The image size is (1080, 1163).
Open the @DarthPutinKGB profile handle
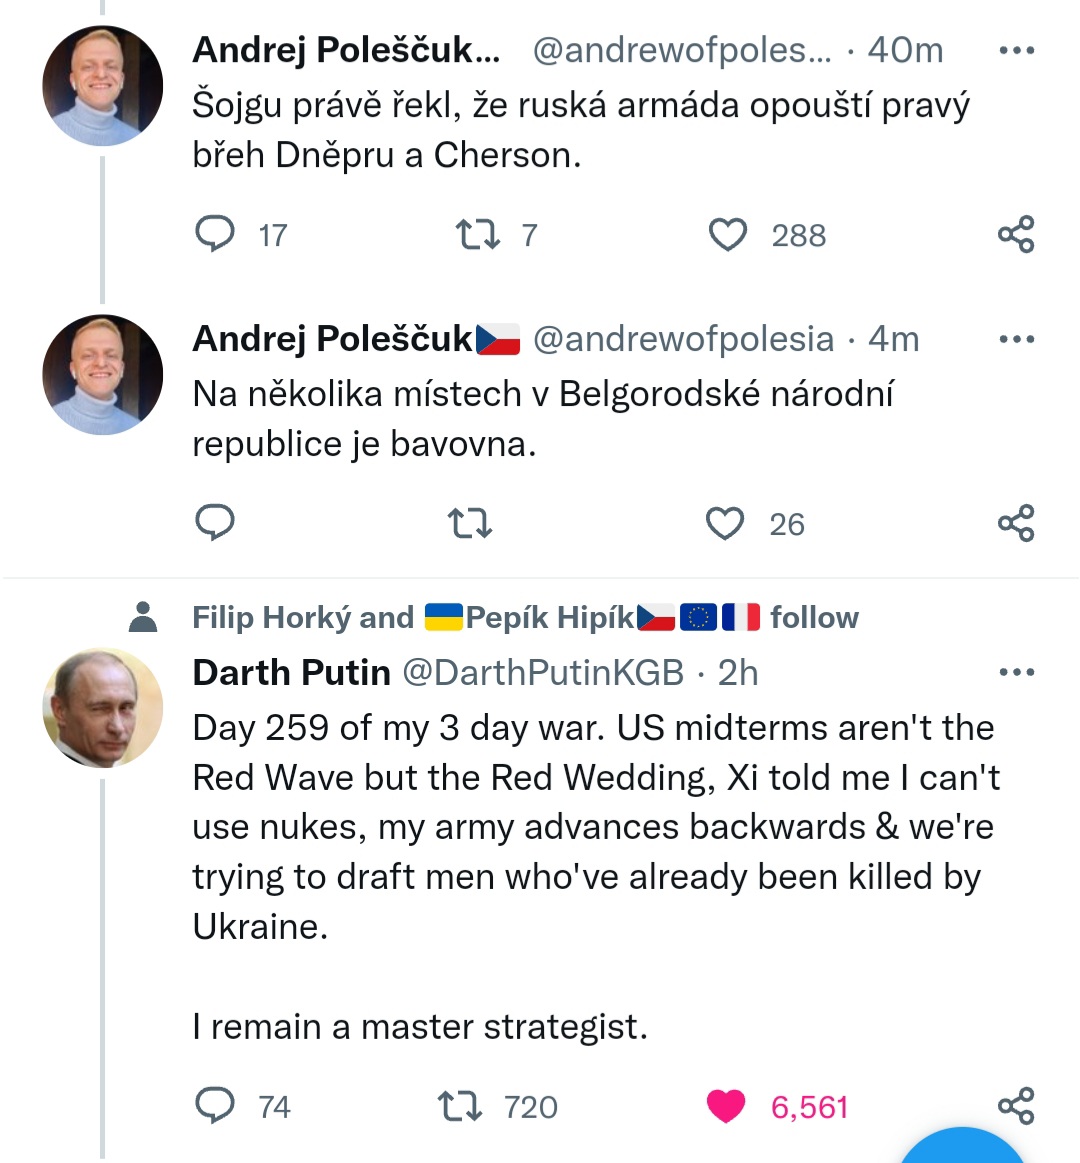tap(543, 673)
